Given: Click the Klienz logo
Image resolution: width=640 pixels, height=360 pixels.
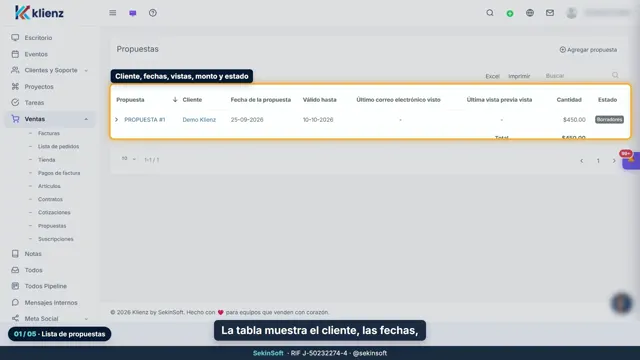Looking at the screenshot, I should click(x=39, y=13).
